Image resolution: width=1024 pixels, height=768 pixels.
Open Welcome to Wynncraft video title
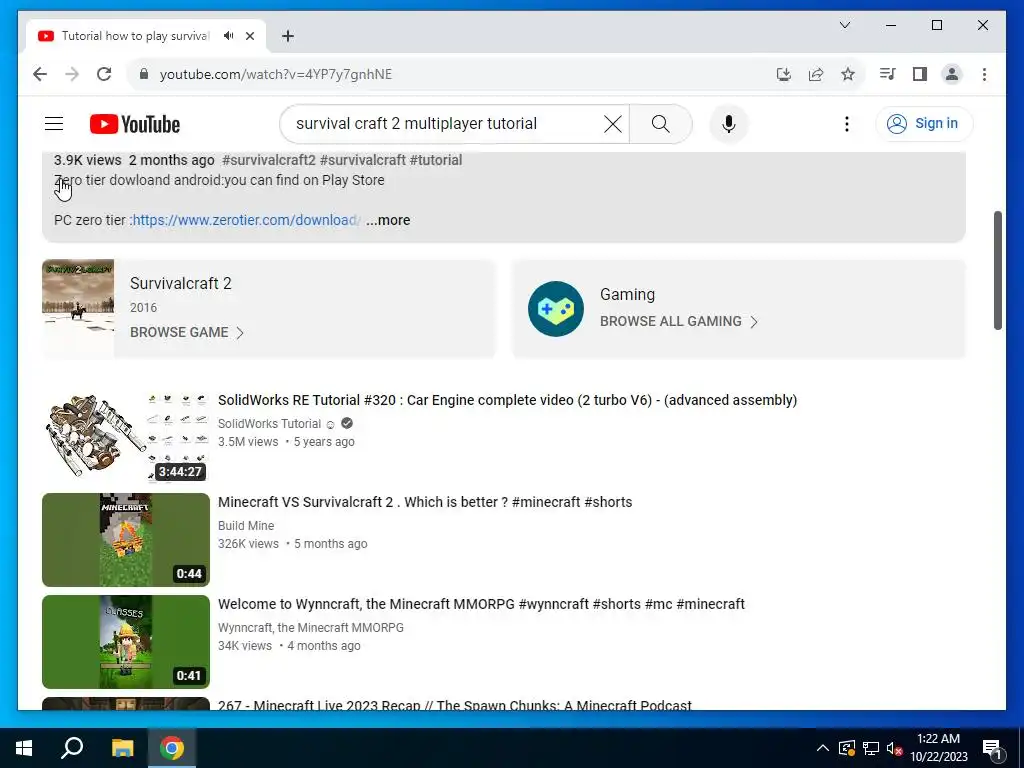(x=481, y=603)
